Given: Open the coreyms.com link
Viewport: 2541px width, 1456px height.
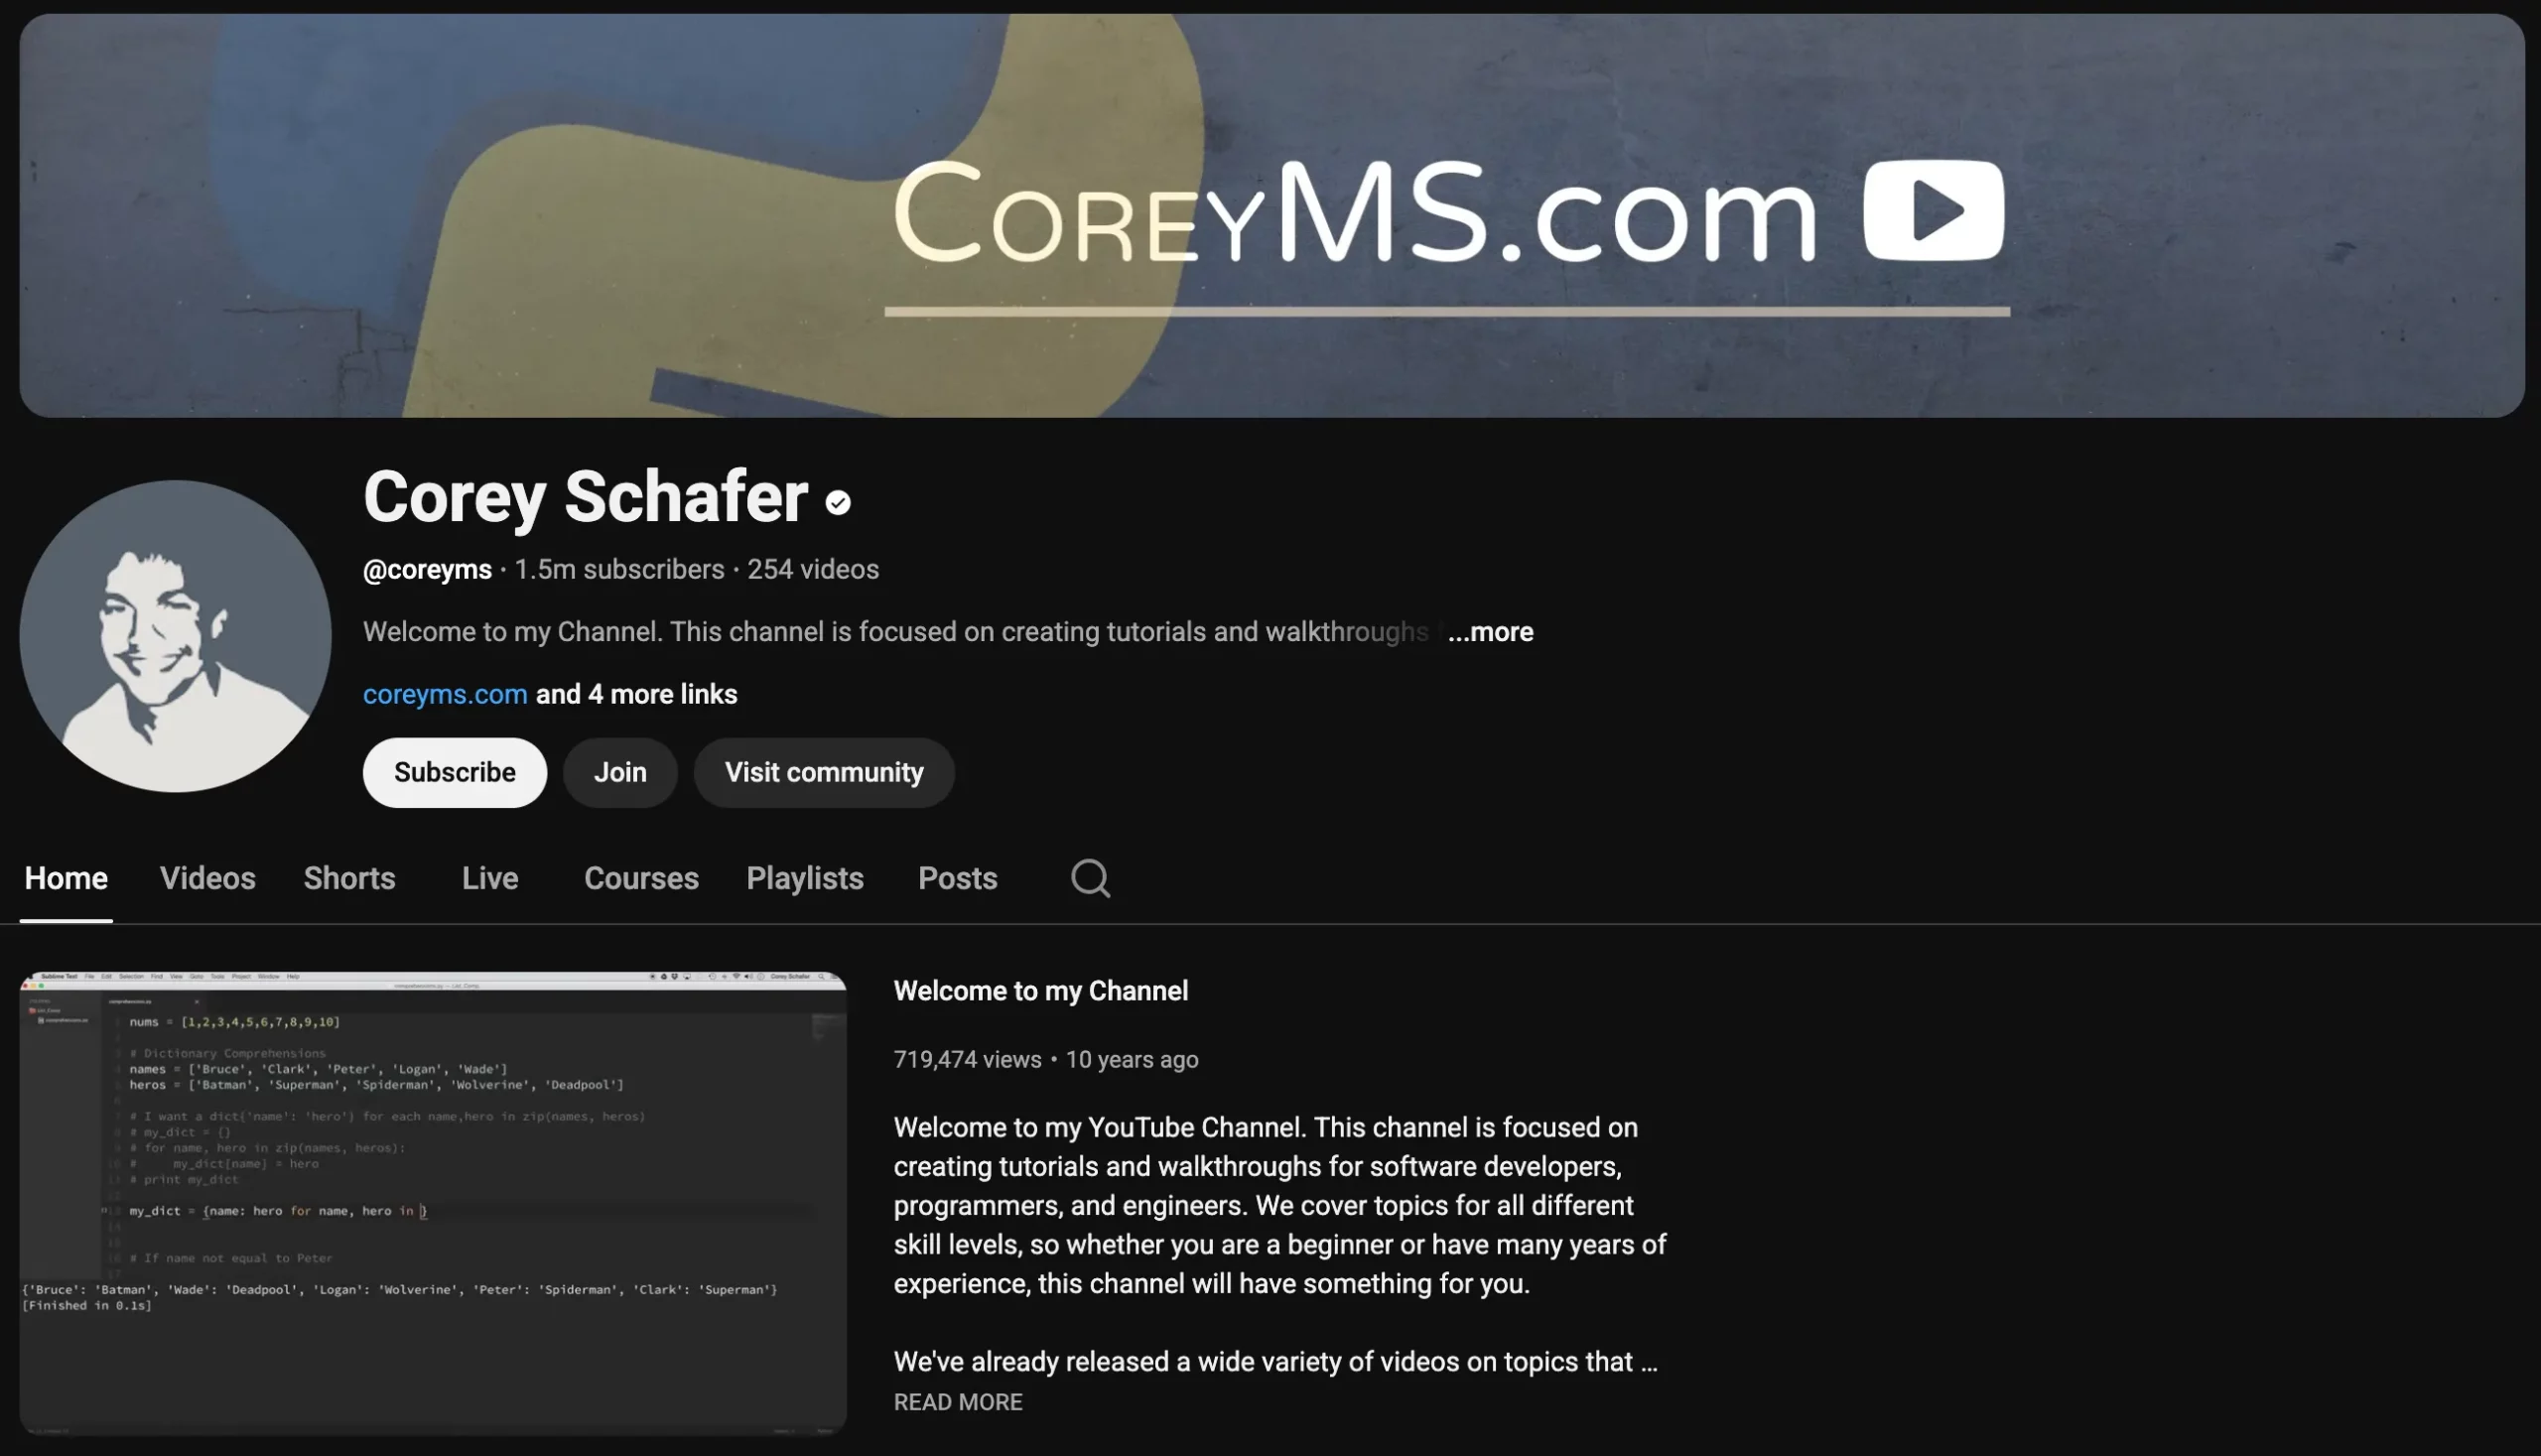Looking at the screenshot, I should (x=444, y=694).
